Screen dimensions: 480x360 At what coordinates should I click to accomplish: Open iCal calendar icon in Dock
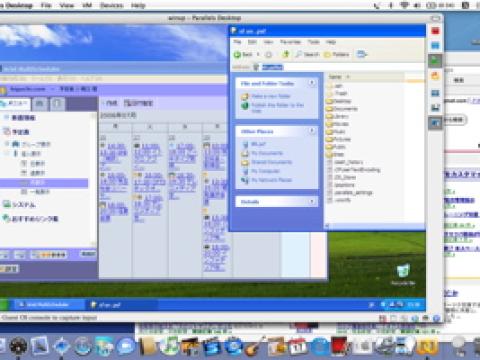point(298,347)
